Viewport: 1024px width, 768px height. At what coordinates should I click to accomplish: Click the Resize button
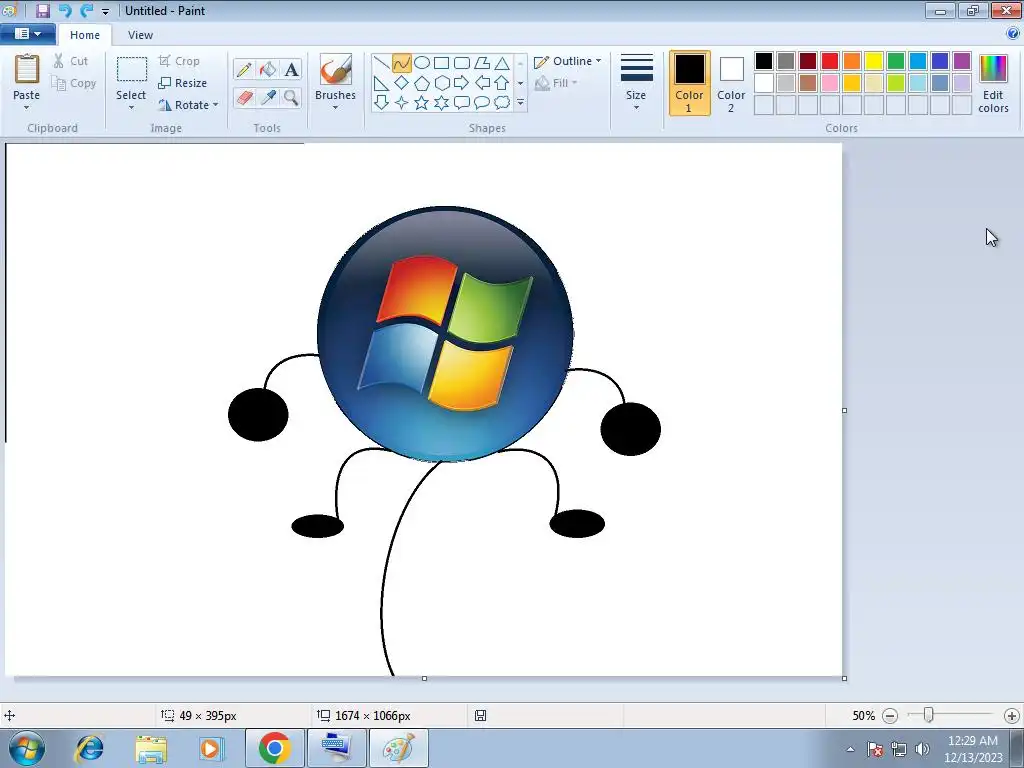tap(183, 84)
